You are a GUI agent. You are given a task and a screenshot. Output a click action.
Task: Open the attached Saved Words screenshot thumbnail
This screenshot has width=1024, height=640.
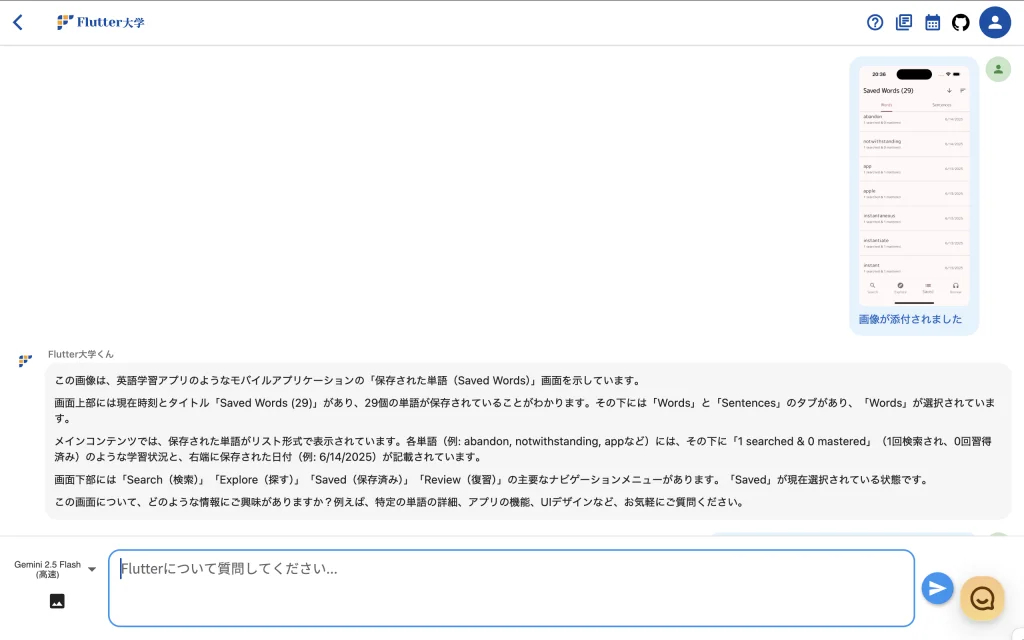coord(914,186)
